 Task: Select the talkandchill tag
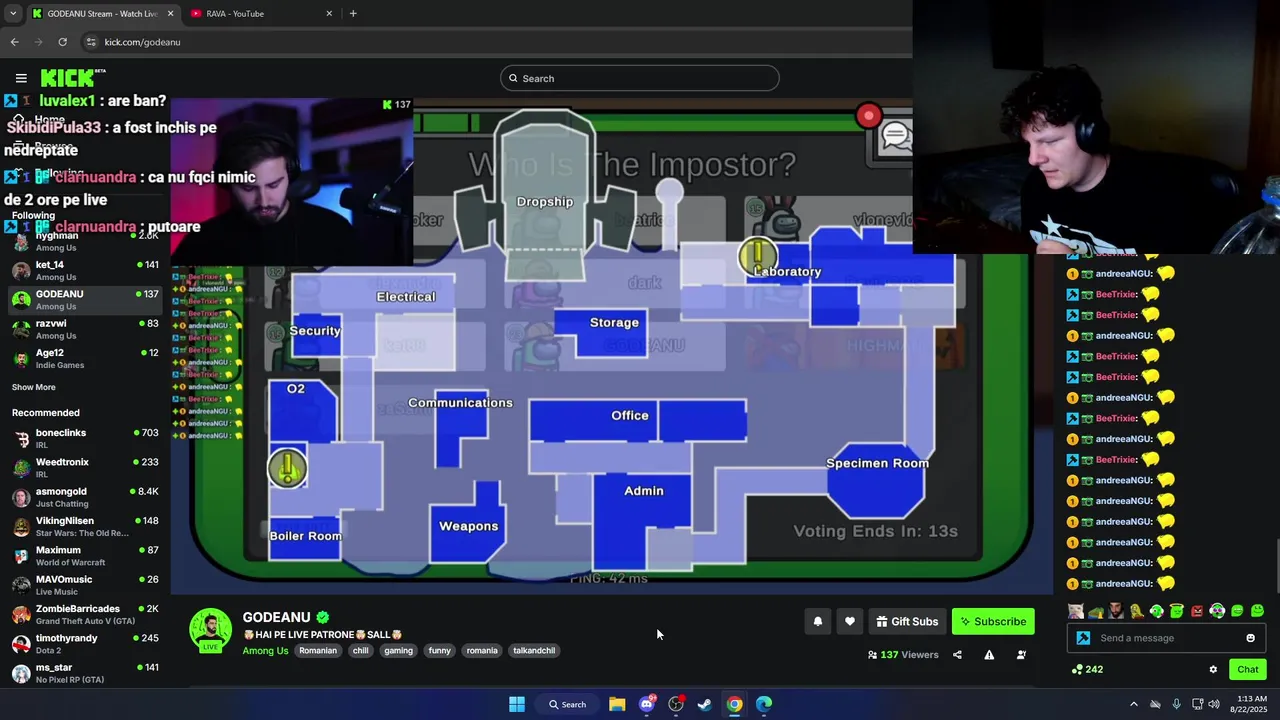(534, 650)
